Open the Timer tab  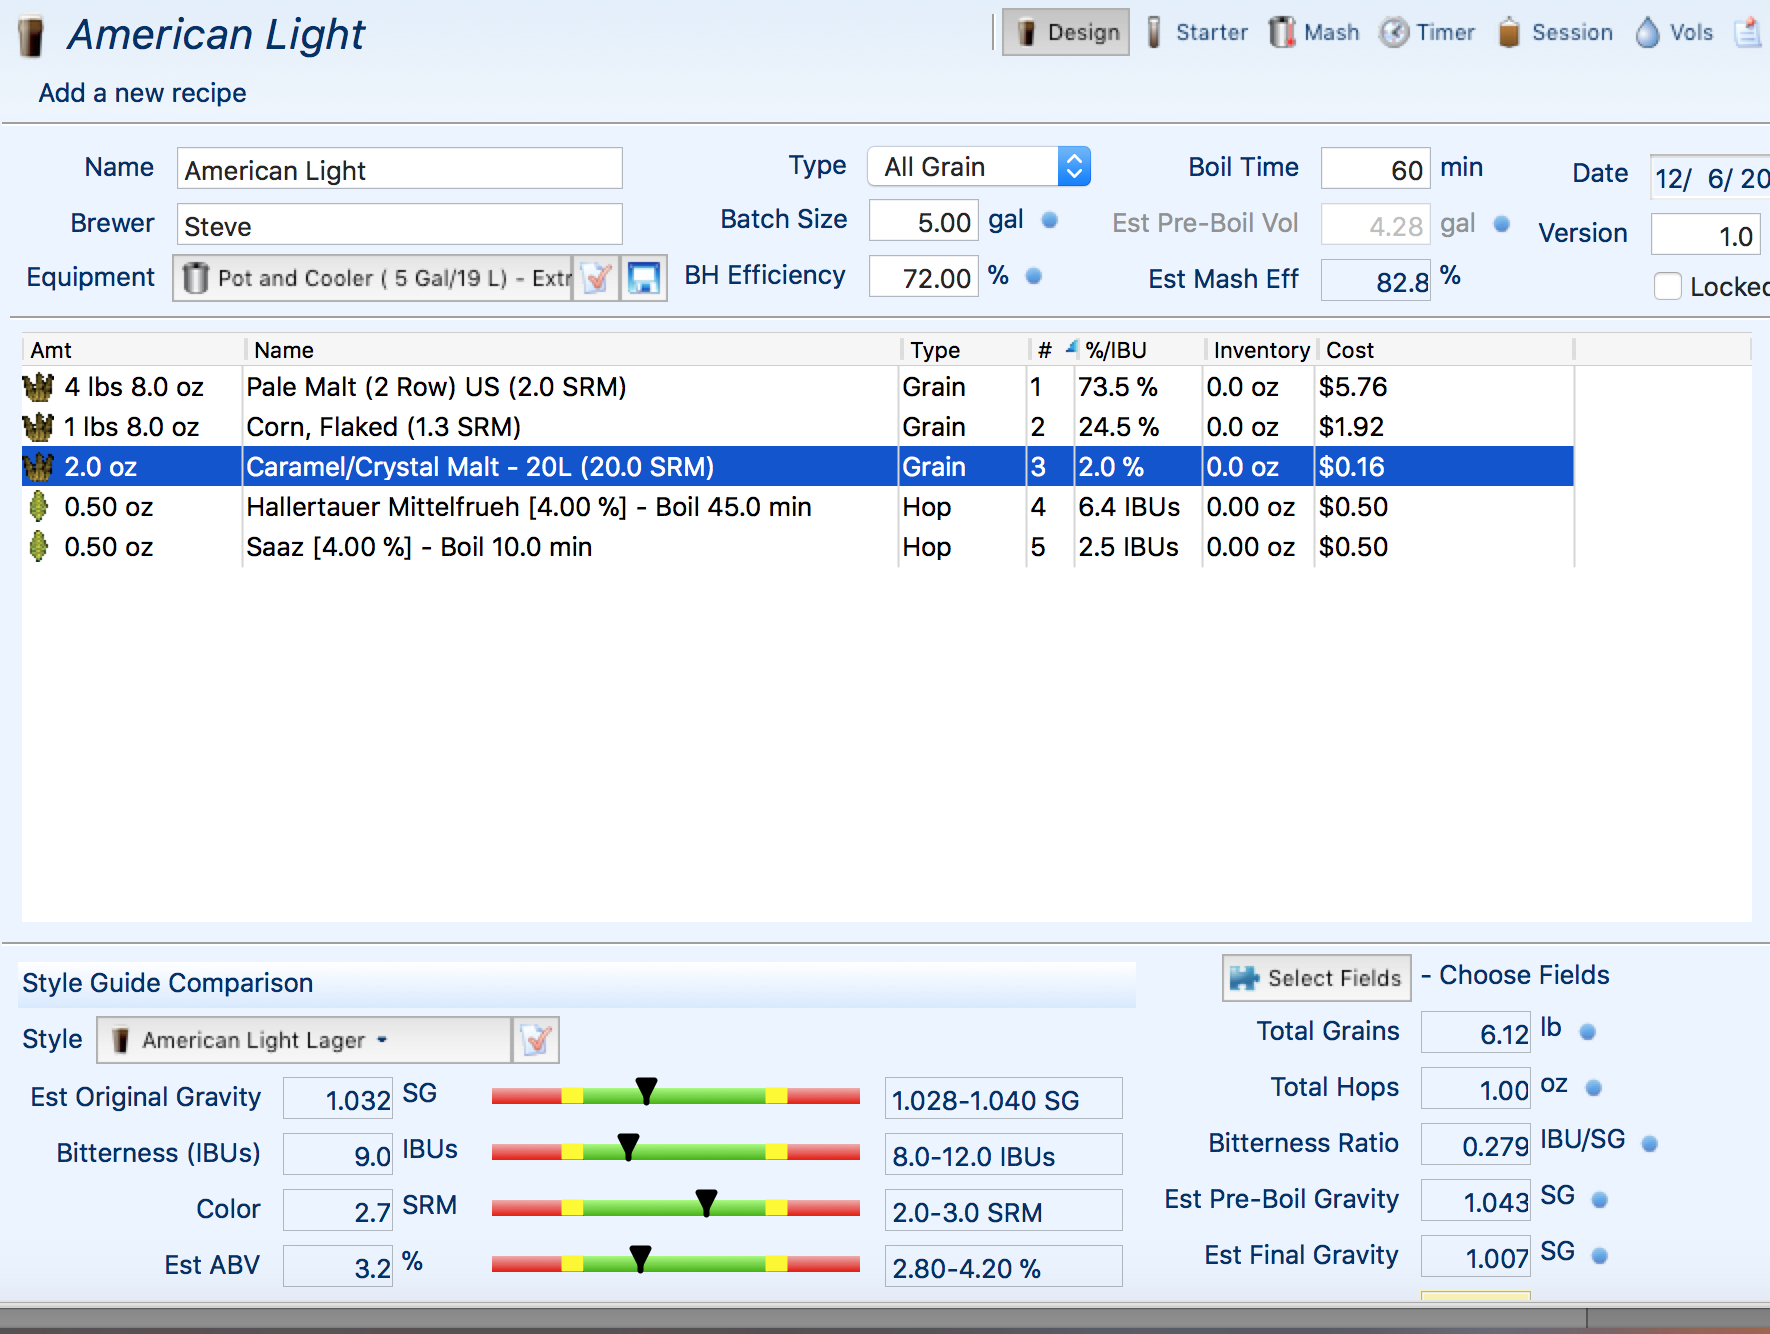(x=1427, y=32)
